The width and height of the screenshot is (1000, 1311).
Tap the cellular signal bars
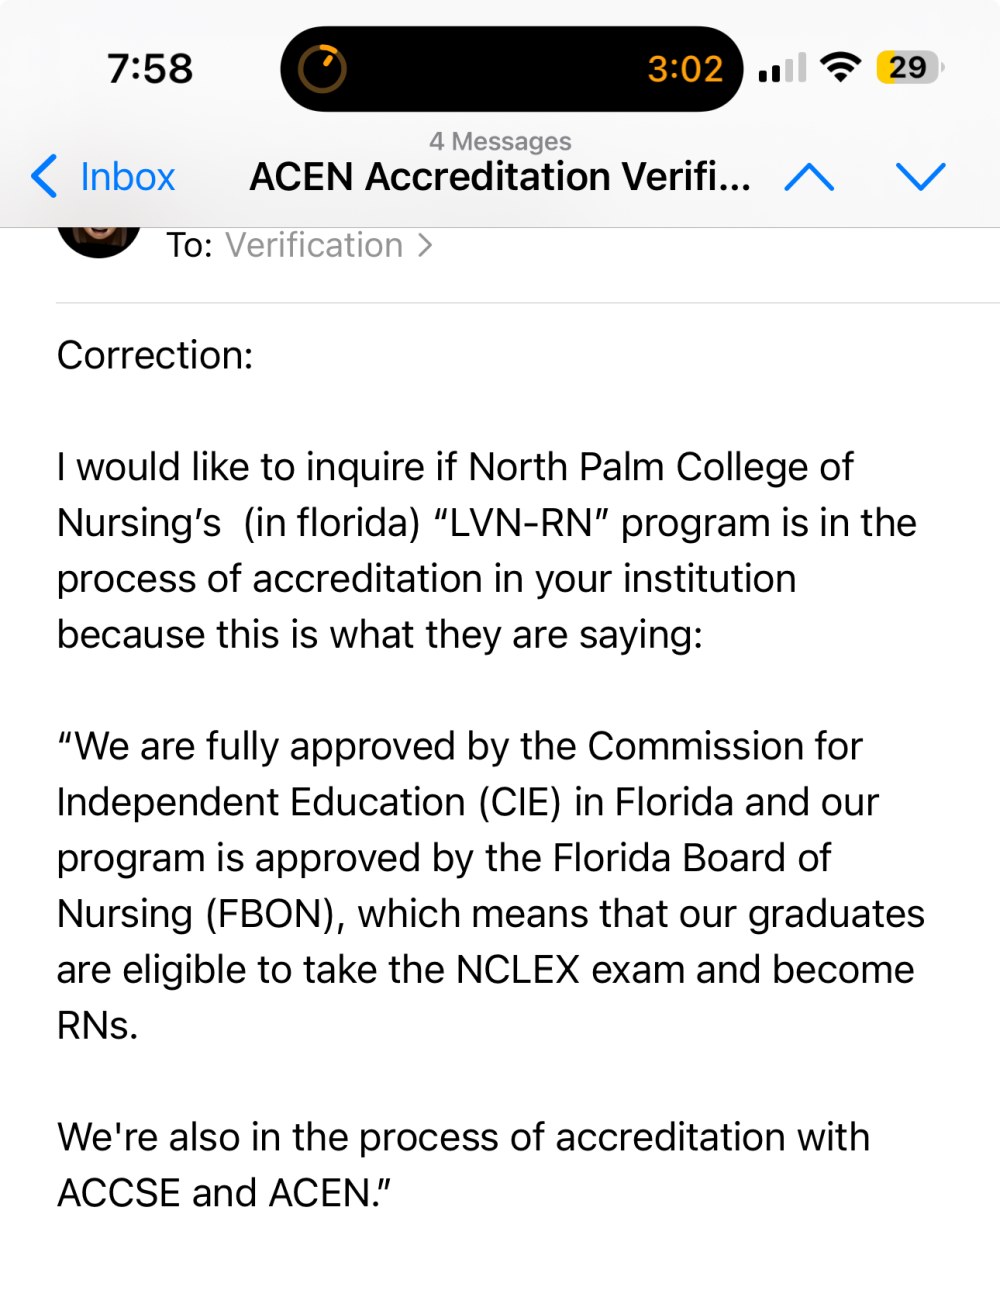click(x=782, y=68)
